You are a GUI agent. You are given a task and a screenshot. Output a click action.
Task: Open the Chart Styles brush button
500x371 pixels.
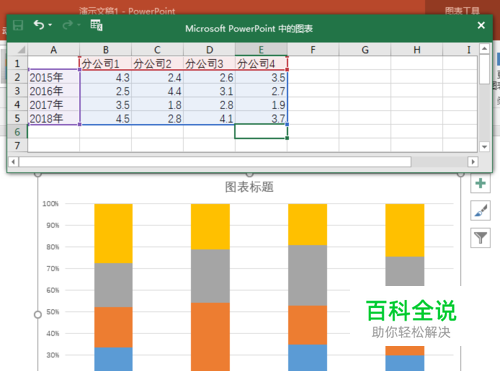tap(480, 210)
